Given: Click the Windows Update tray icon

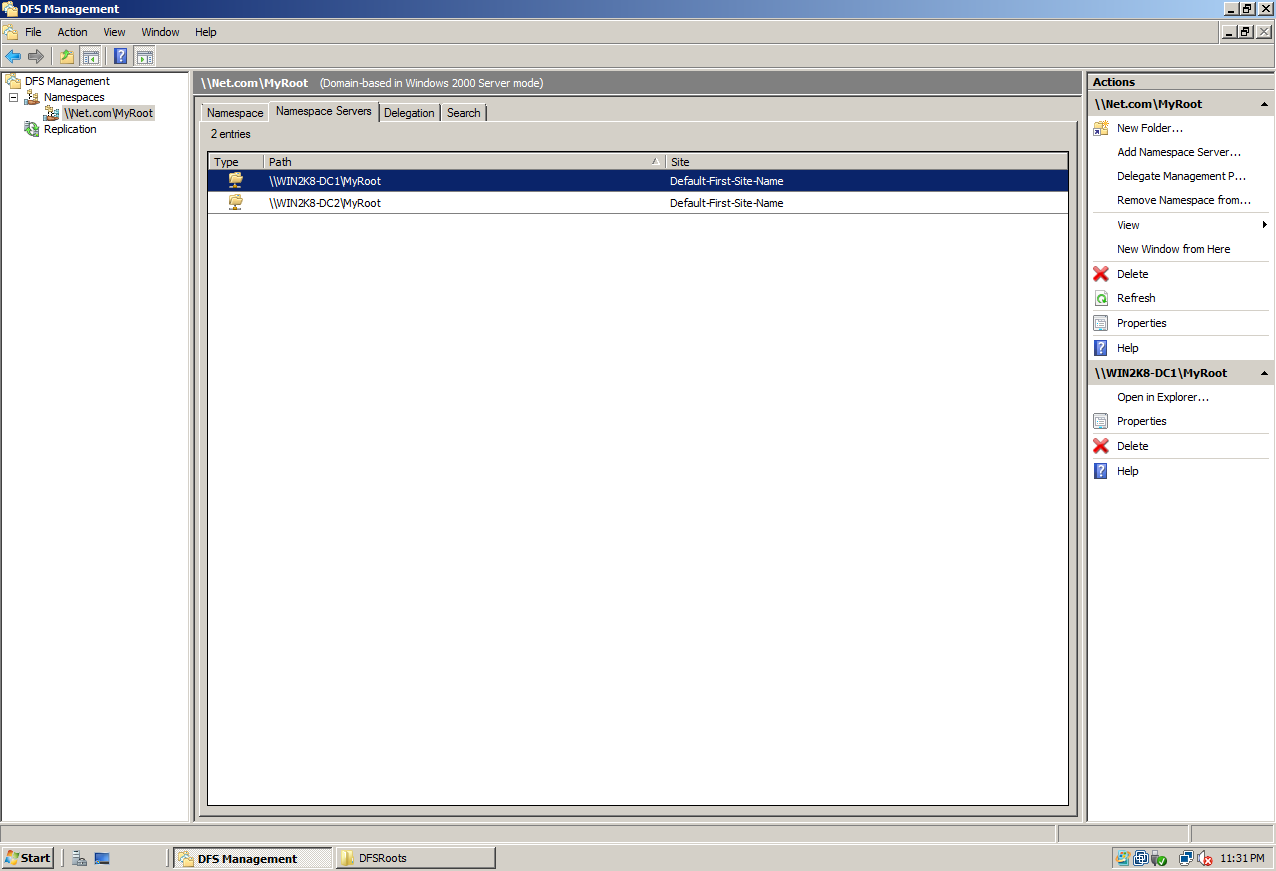Looking at the screenshot, I should pos(1123,858).
